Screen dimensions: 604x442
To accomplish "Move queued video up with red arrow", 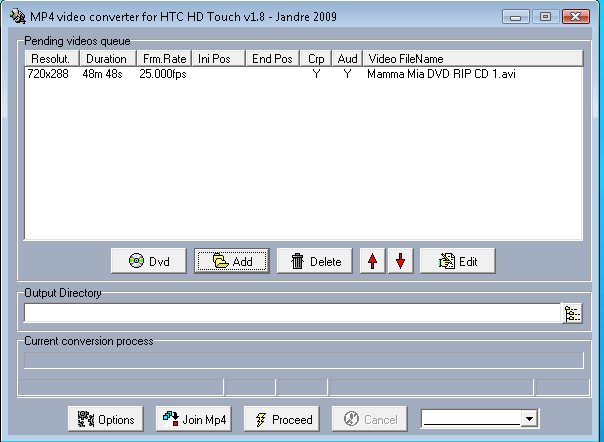I will [373, 262].
